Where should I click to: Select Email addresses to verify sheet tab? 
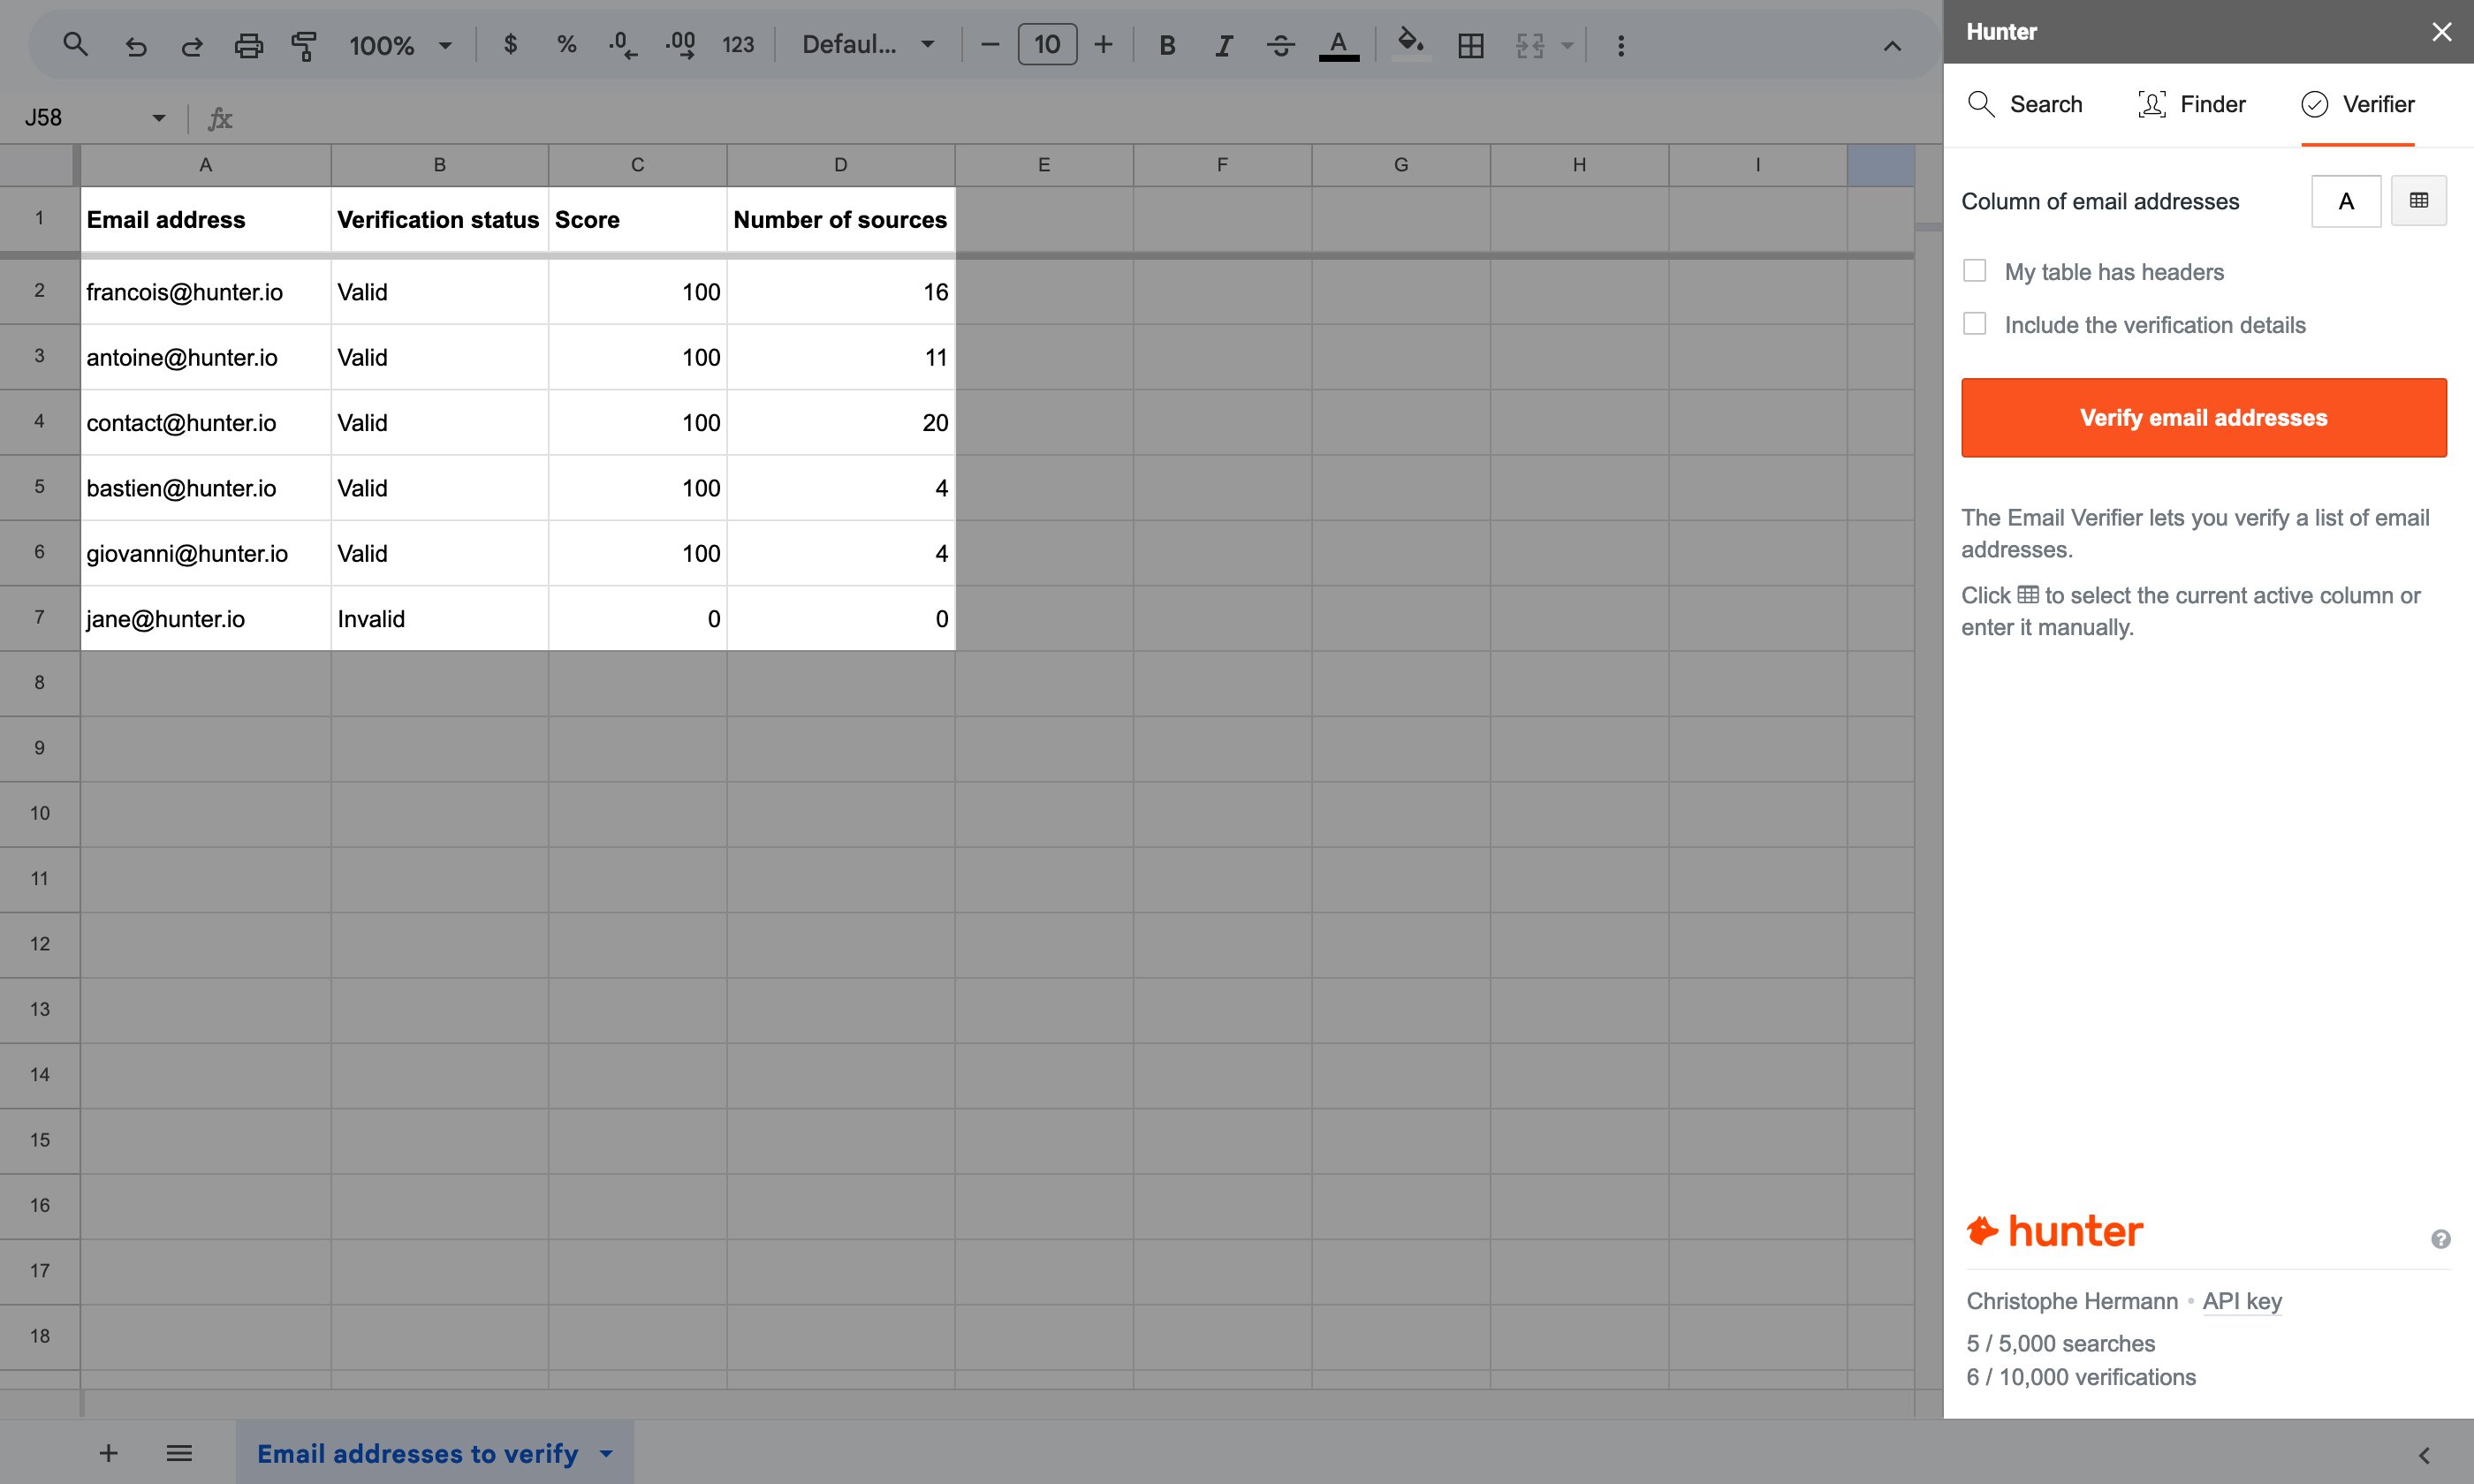tap(417, 1453)
